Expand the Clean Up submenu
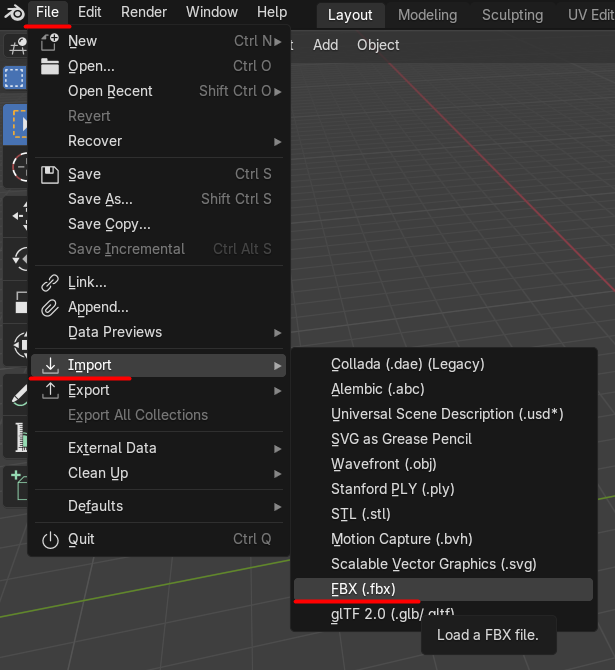This screenshot has width=615, height=670. pyautogui.click(x=278, y=474)
